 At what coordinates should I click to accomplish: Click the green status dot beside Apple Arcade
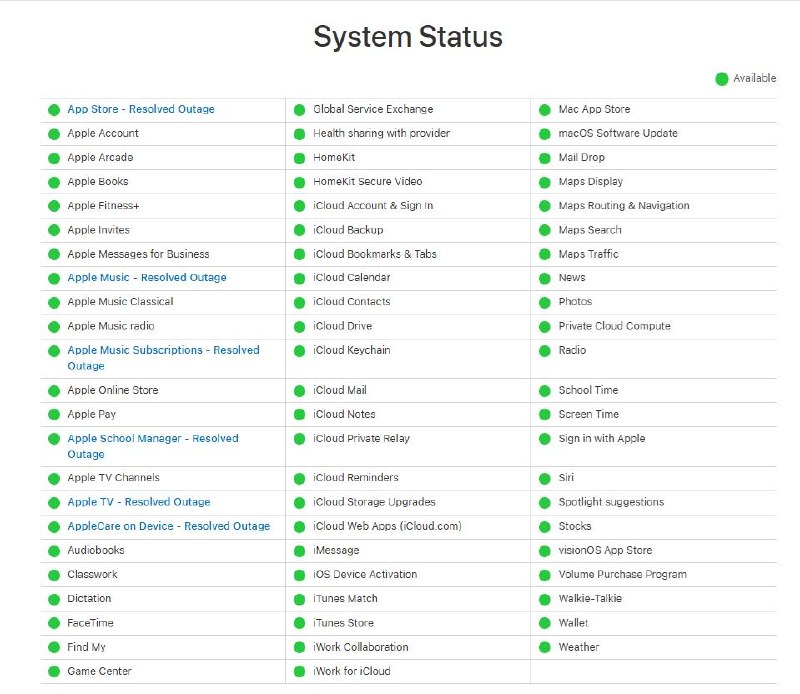pyautogui.click(x=54, y=158)
